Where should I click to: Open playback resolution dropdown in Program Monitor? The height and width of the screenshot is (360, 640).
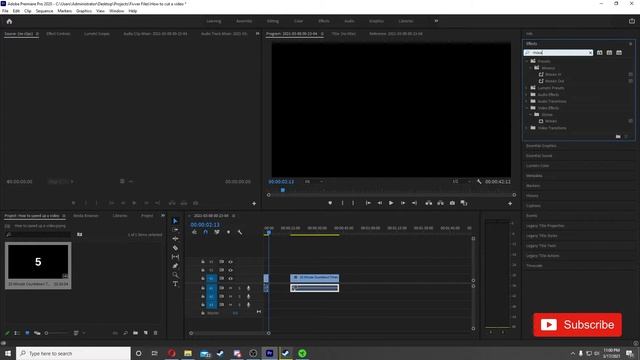(x=461, y=182)
